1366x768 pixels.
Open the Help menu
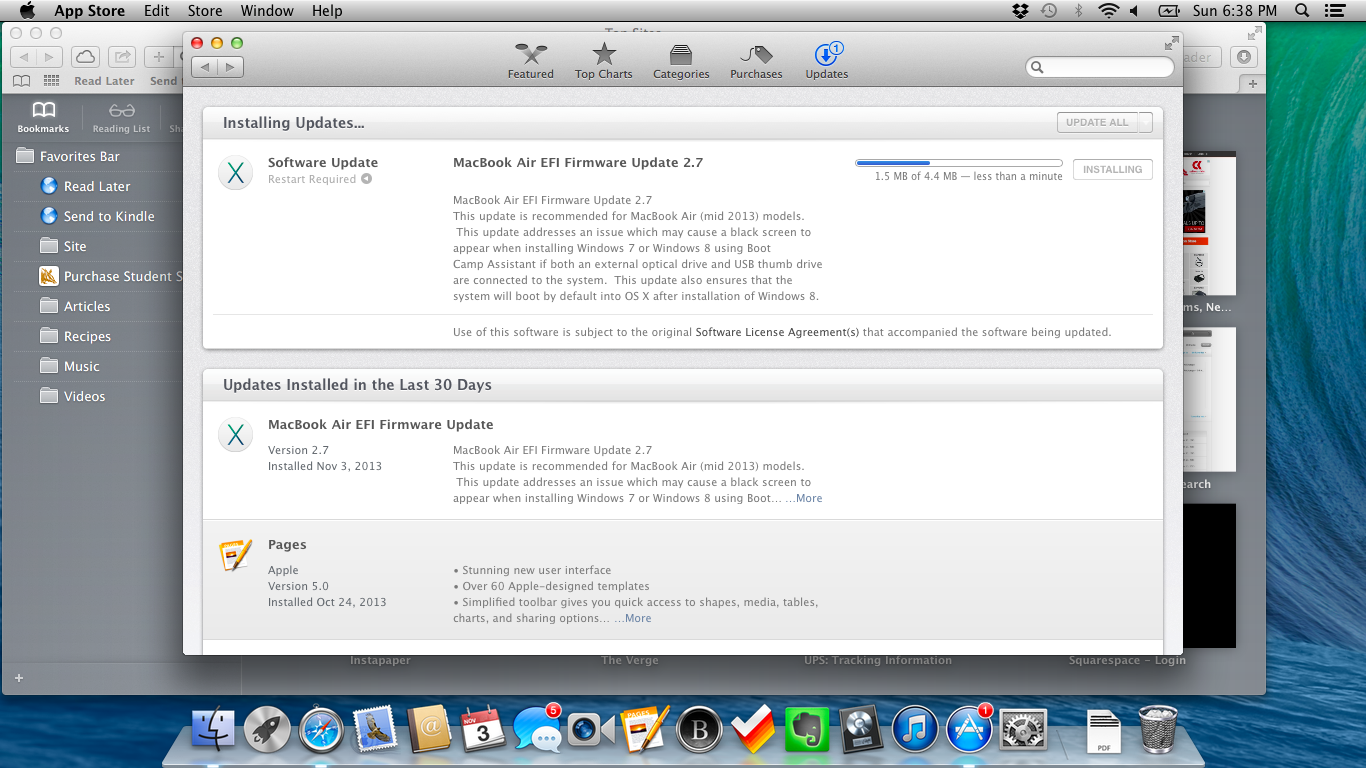point(327,11)
